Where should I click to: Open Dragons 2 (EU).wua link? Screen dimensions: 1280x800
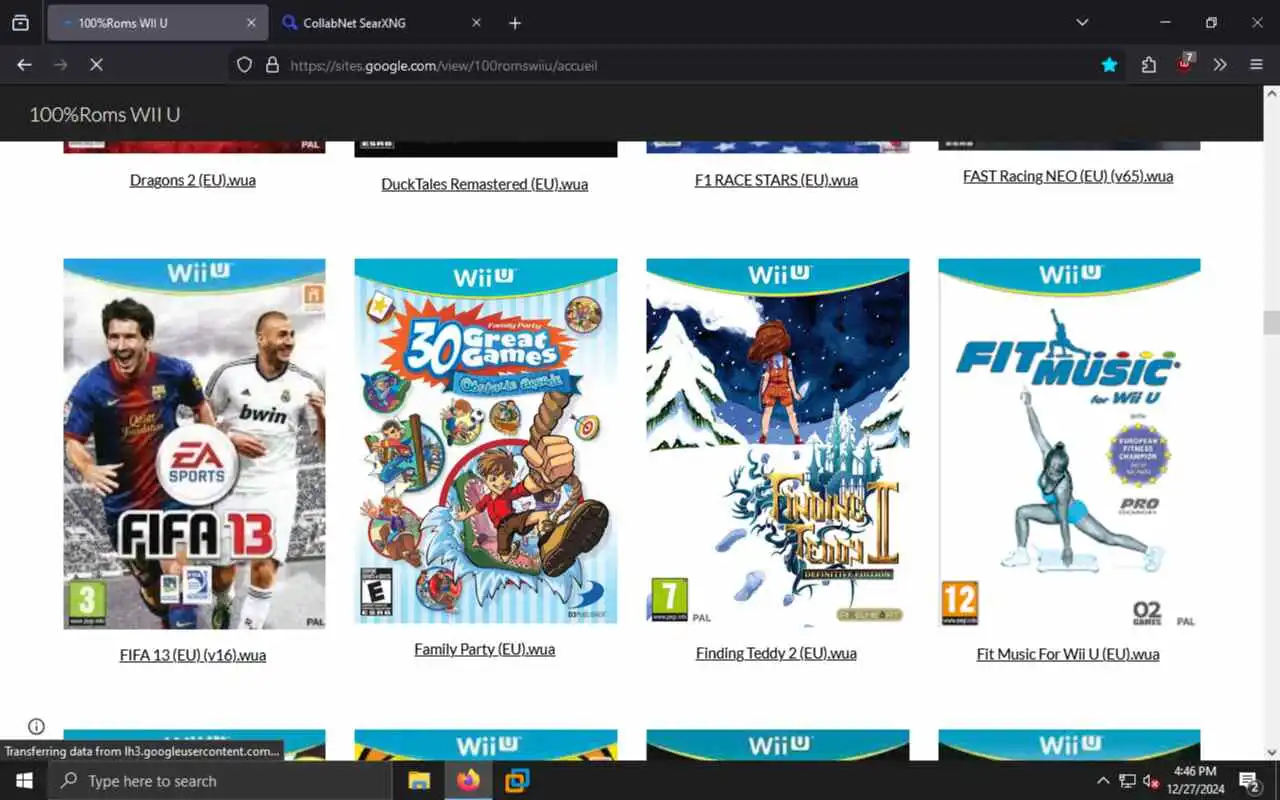tap(193, 180)
